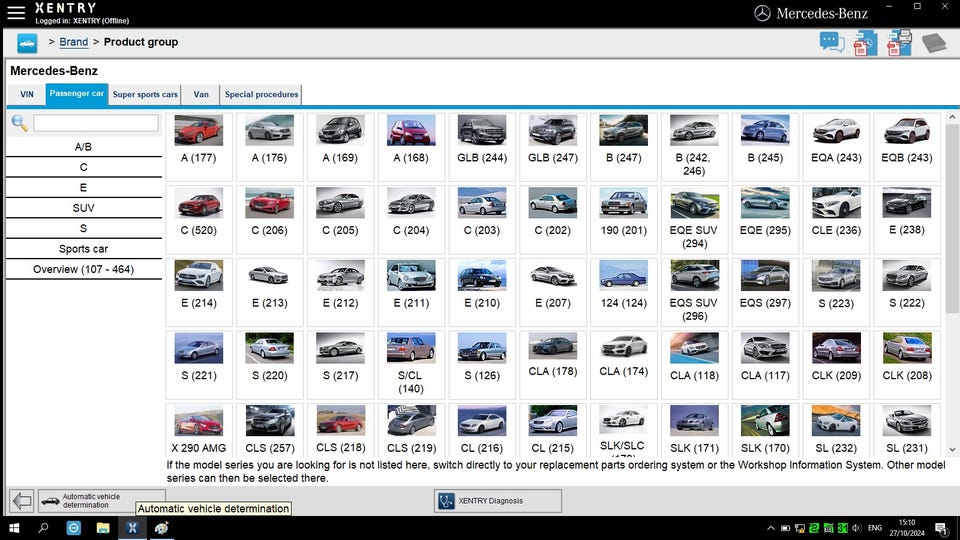Open the Super sports cars tab

(145, 95)
